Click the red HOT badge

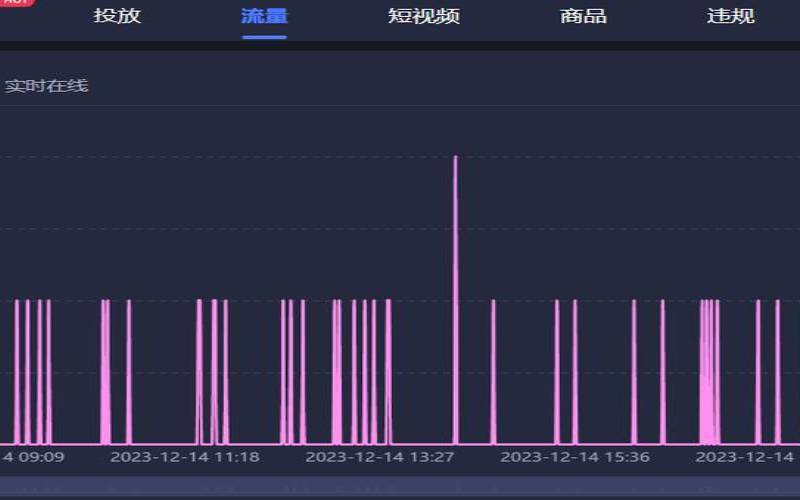pyautogui.click(x=17, y=2)
